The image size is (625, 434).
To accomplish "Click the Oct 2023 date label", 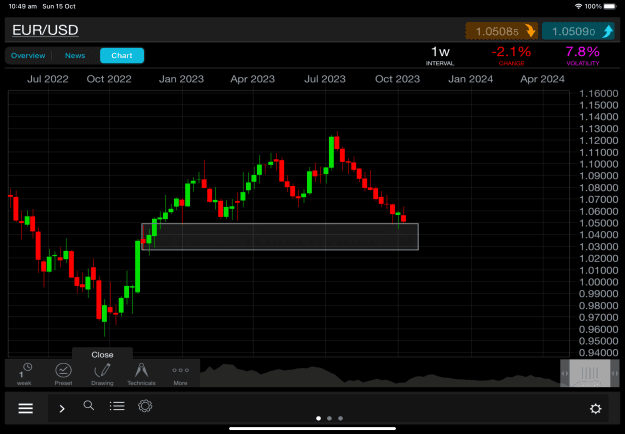I will point(397,79).
